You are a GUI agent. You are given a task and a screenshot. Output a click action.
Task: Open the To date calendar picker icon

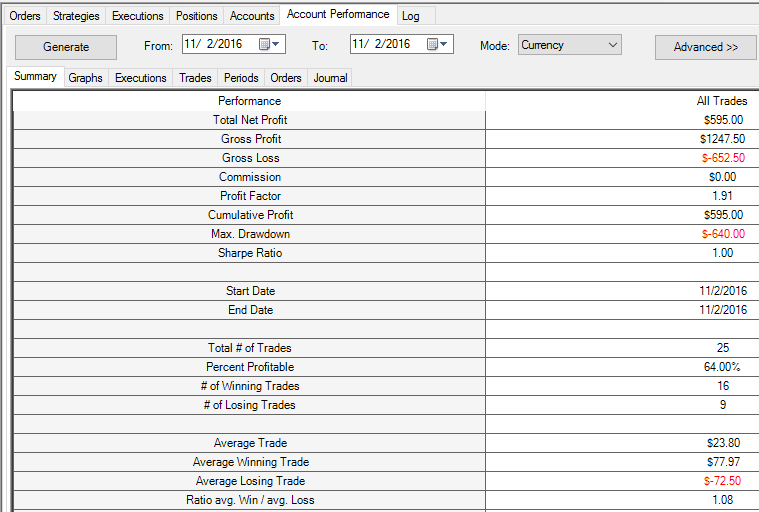coord(437,45)
